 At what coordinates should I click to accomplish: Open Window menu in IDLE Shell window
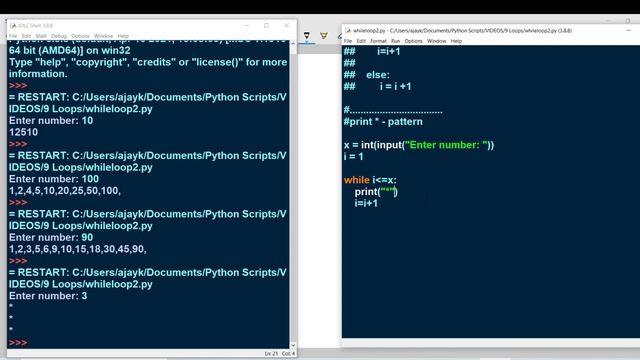coord(103,36)
